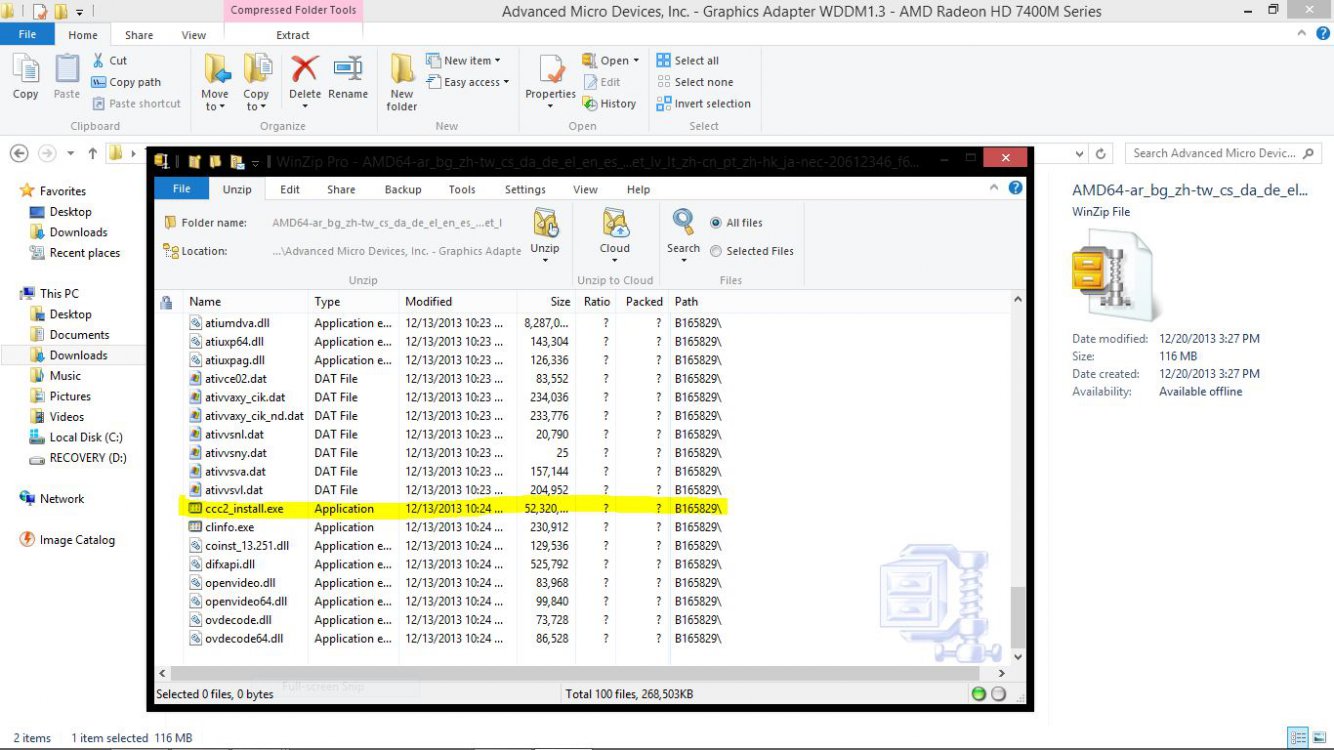Click the Properties icon in Explorer ribbon

click(x=551, y=70)
